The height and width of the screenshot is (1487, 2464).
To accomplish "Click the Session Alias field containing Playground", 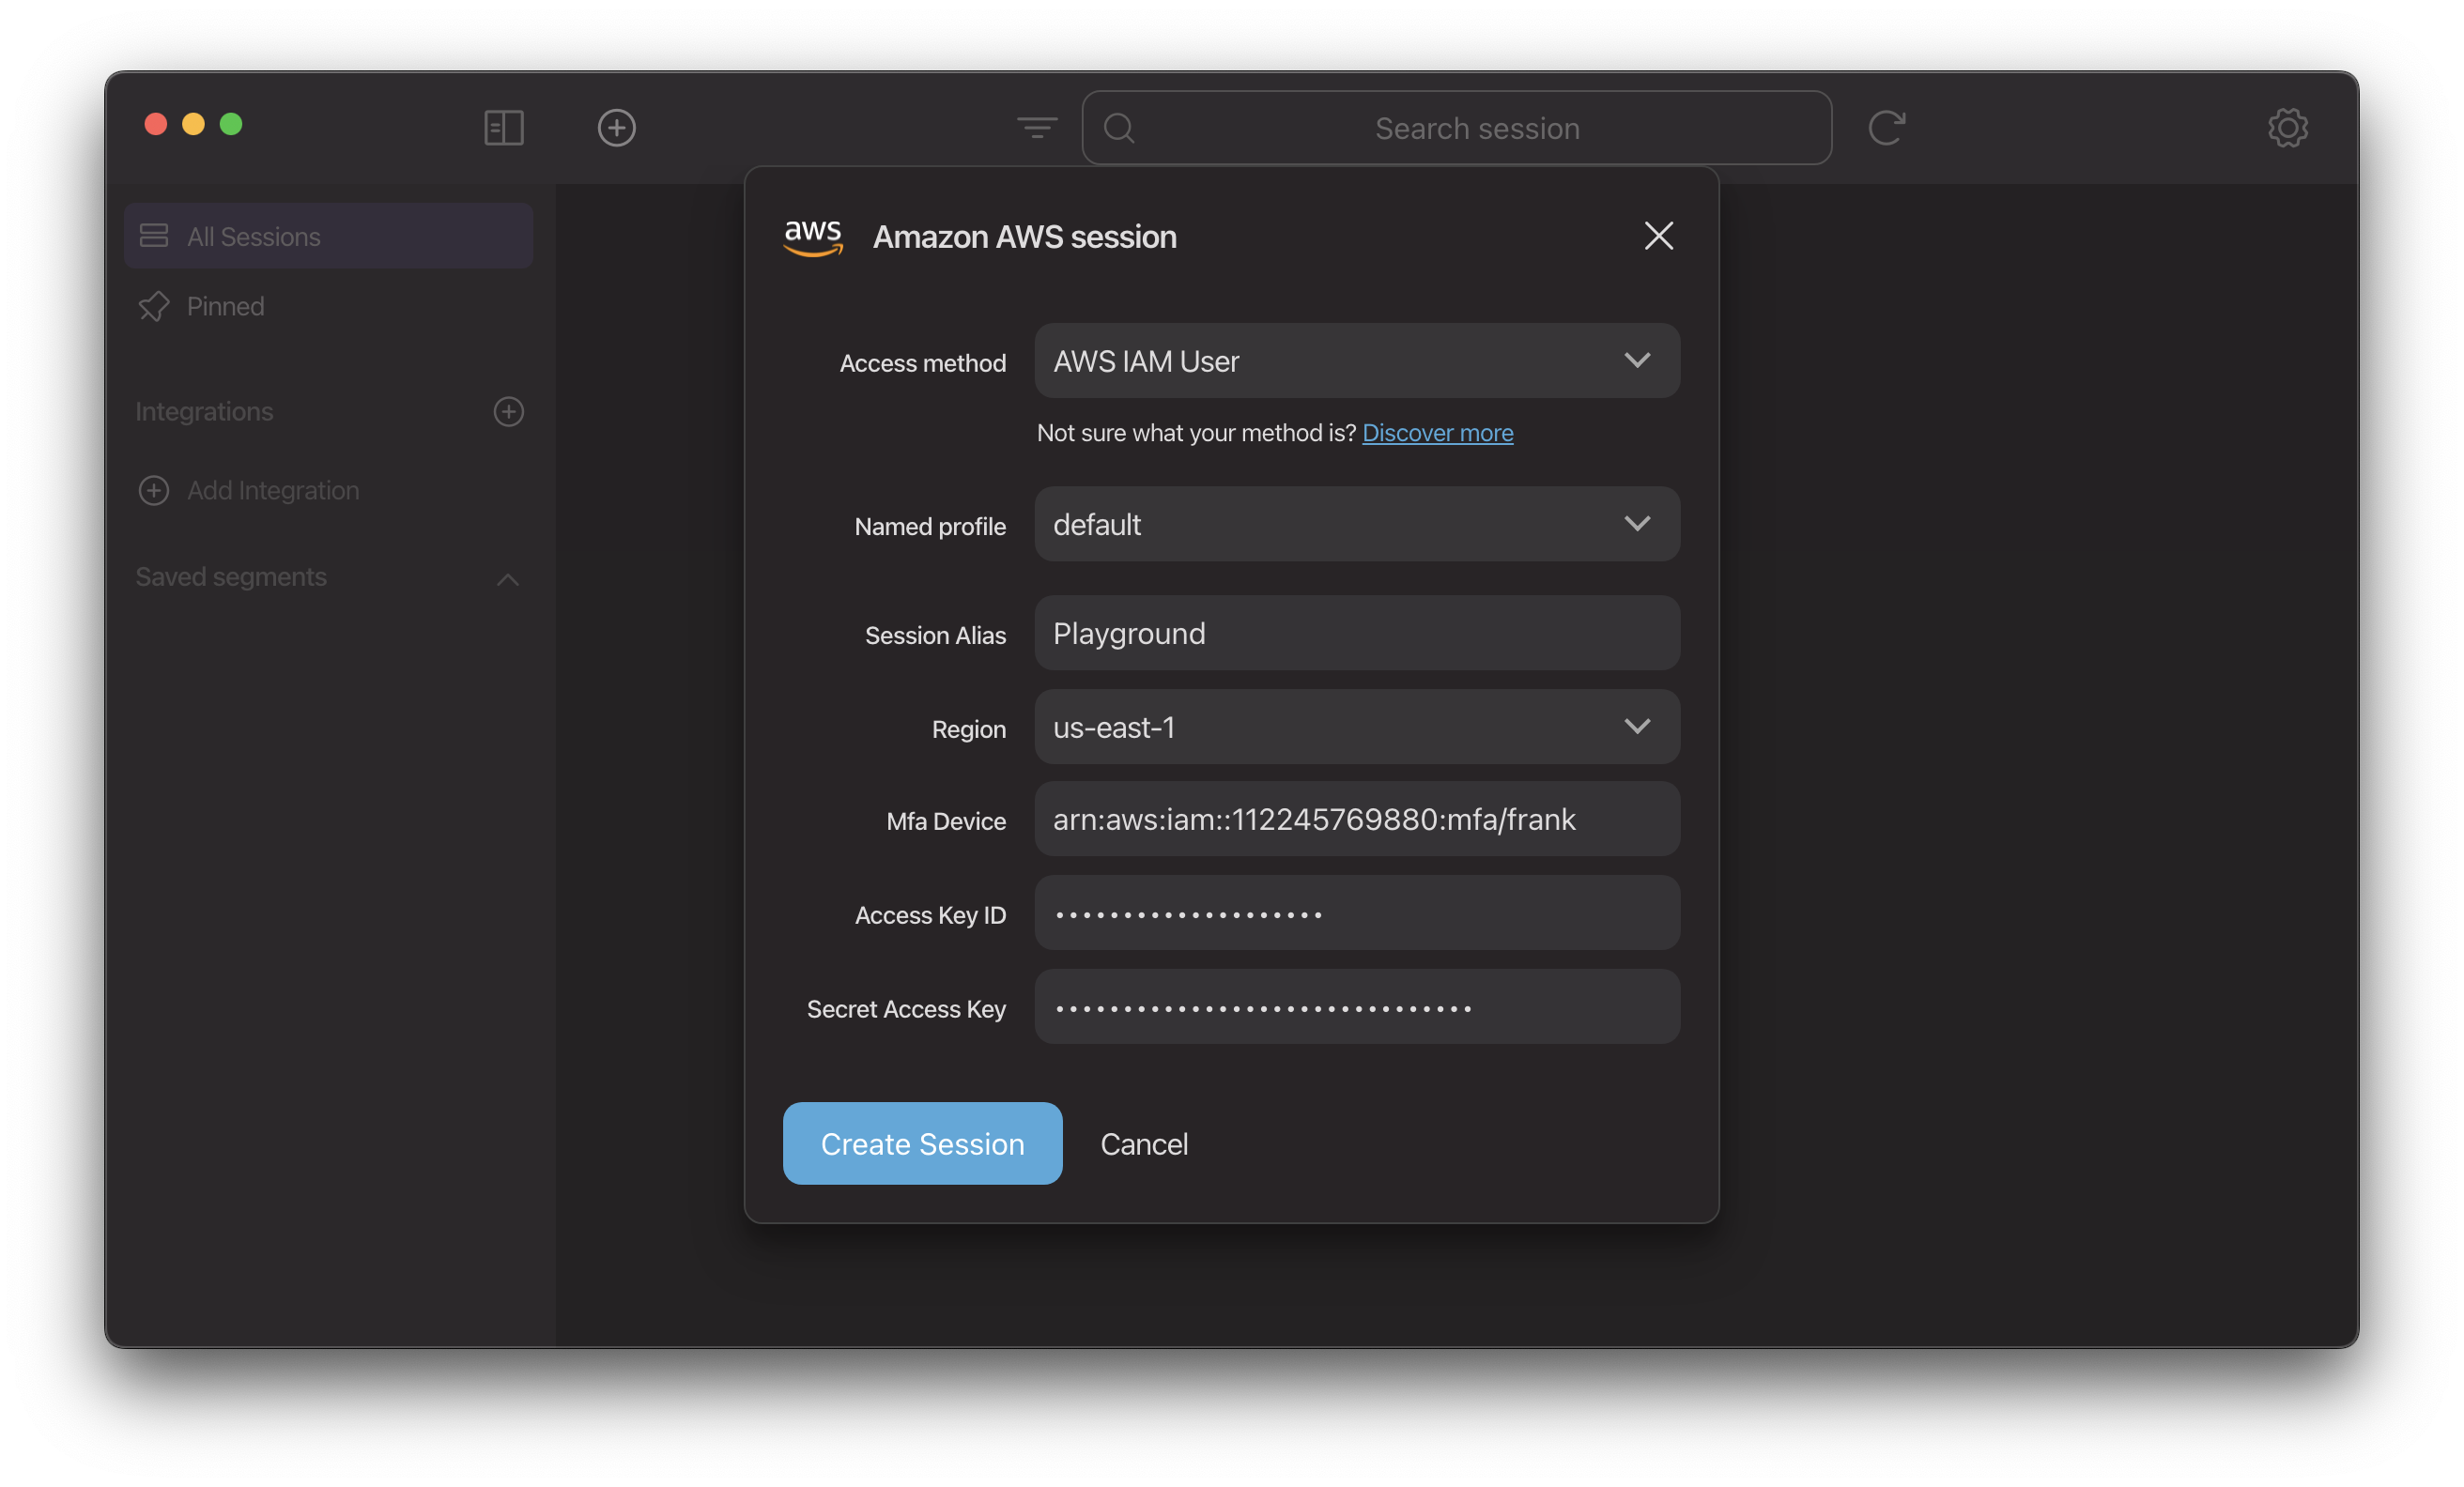I will tap(1355, 633).
